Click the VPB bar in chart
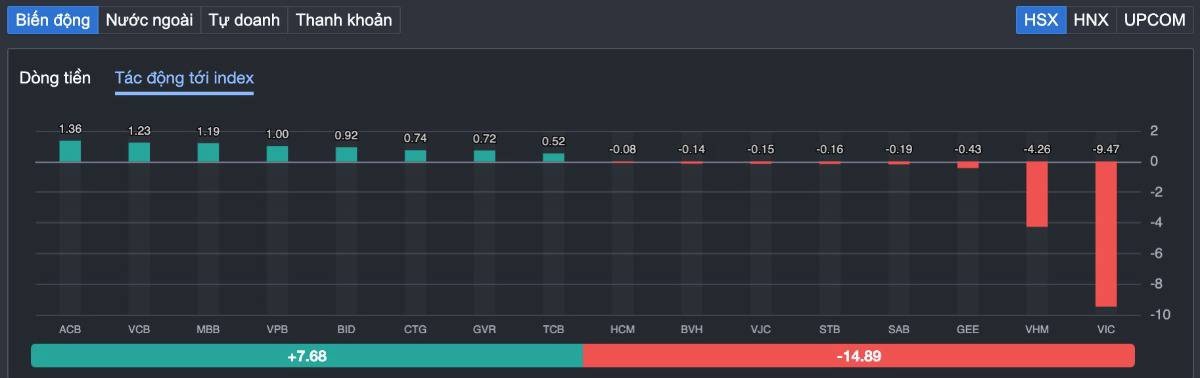 click(x=277, y=154)
